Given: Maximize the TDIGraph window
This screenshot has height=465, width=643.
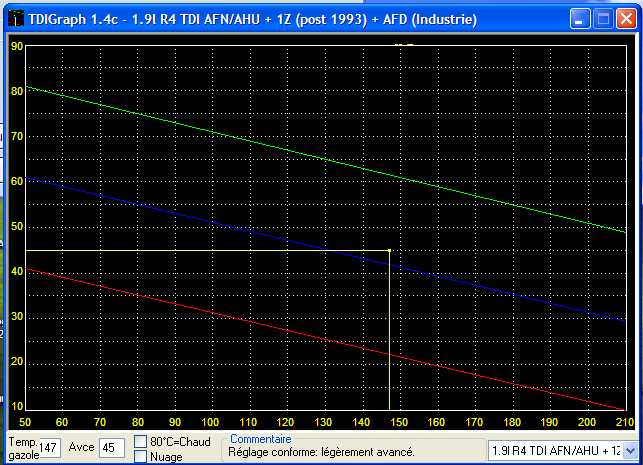Looking at the screenshot, I should (x=603, y=19).
